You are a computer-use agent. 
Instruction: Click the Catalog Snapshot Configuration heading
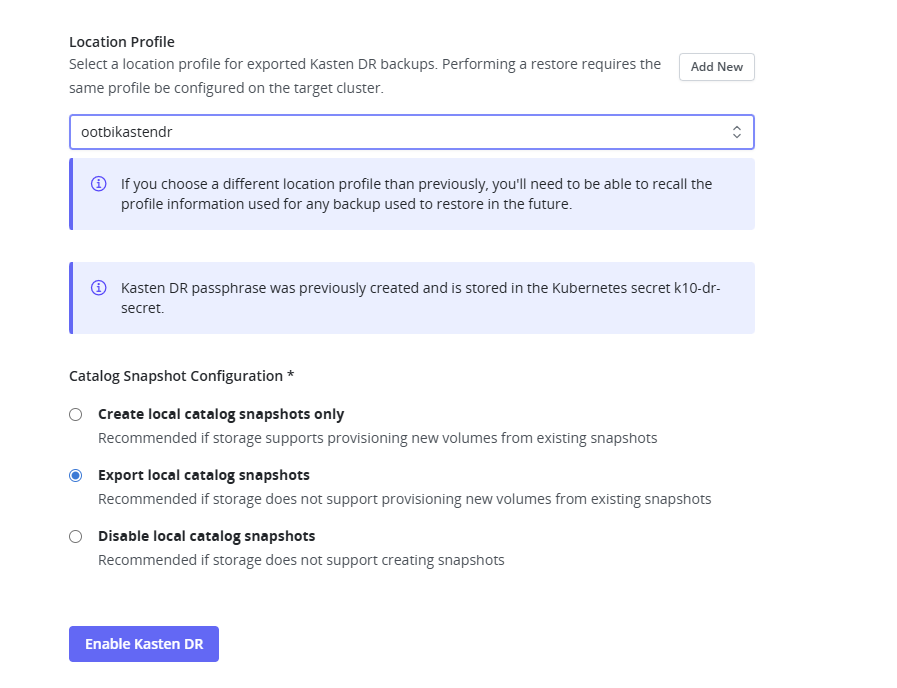coord(181,376)
